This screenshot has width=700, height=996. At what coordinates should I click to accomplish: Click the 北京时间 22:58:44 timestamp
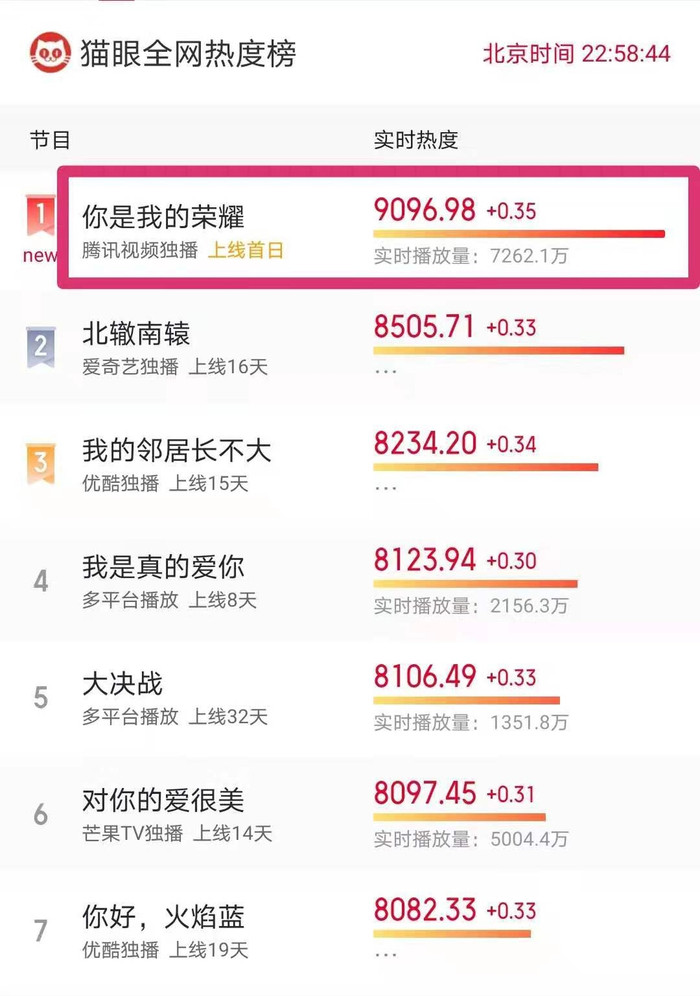coord(576,53)
